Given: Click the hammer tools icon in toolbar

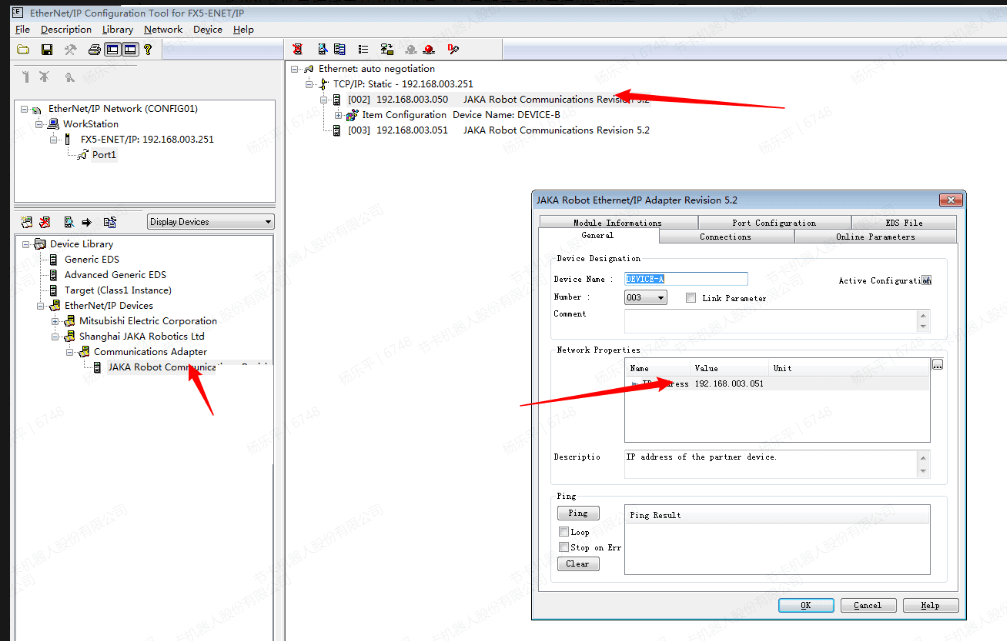Looking at the screenshot, I should tap(70, 49).
